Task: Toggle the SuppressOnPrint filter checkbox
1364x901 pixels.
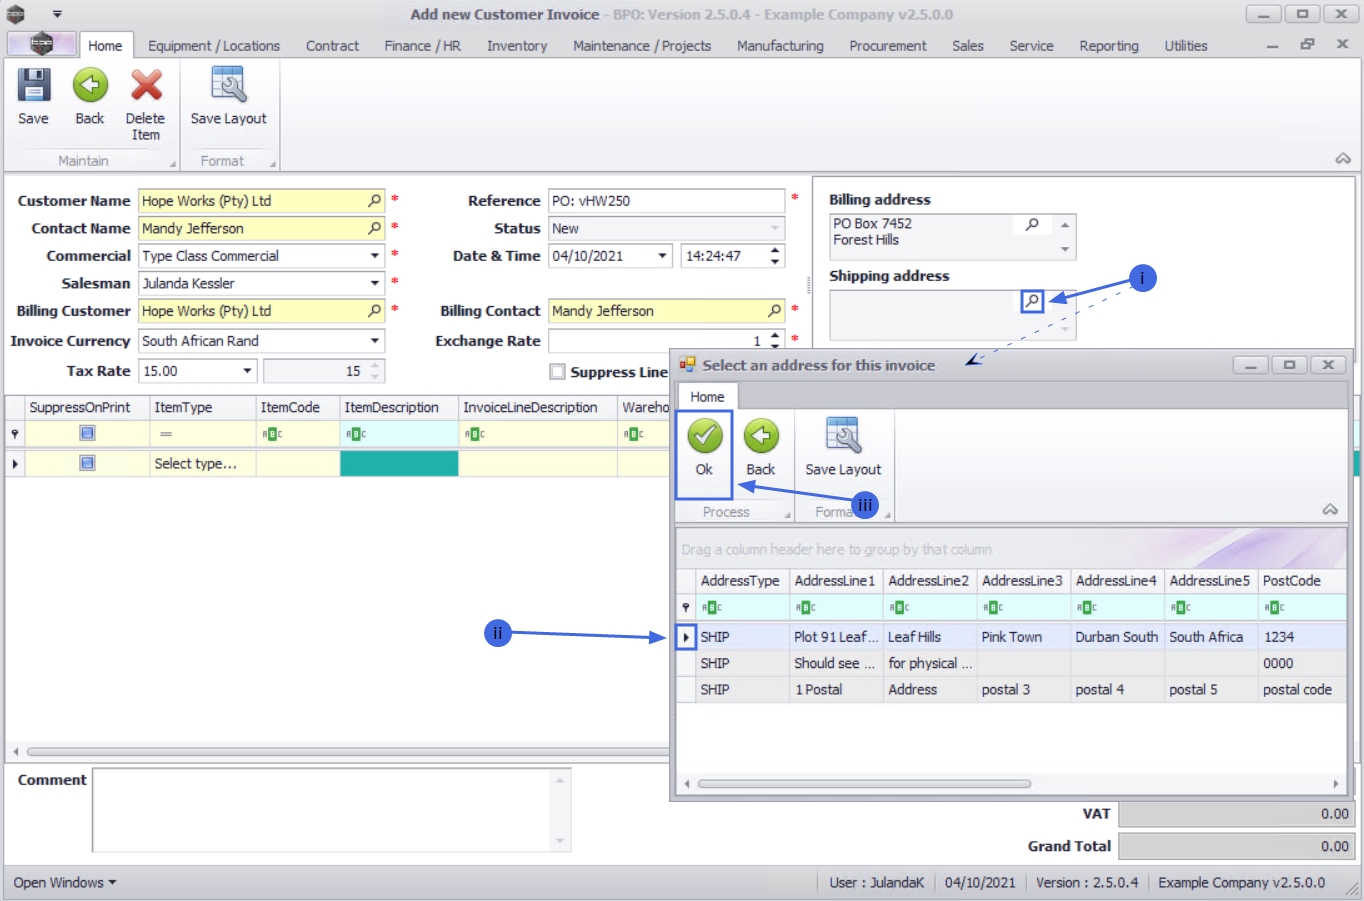Action: (x=87, y=433)
